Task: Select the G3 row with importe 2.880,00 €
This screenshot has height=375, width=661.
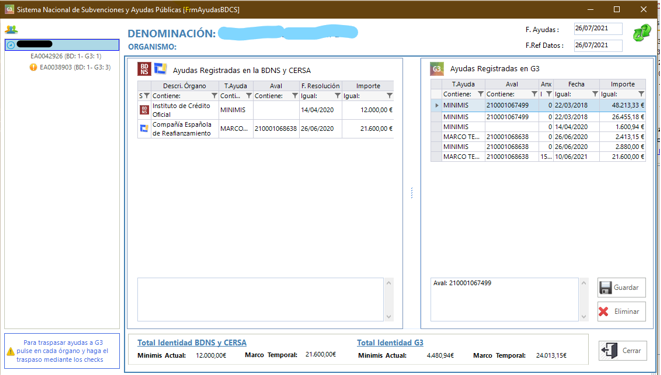Action: [x=538, y=147]
